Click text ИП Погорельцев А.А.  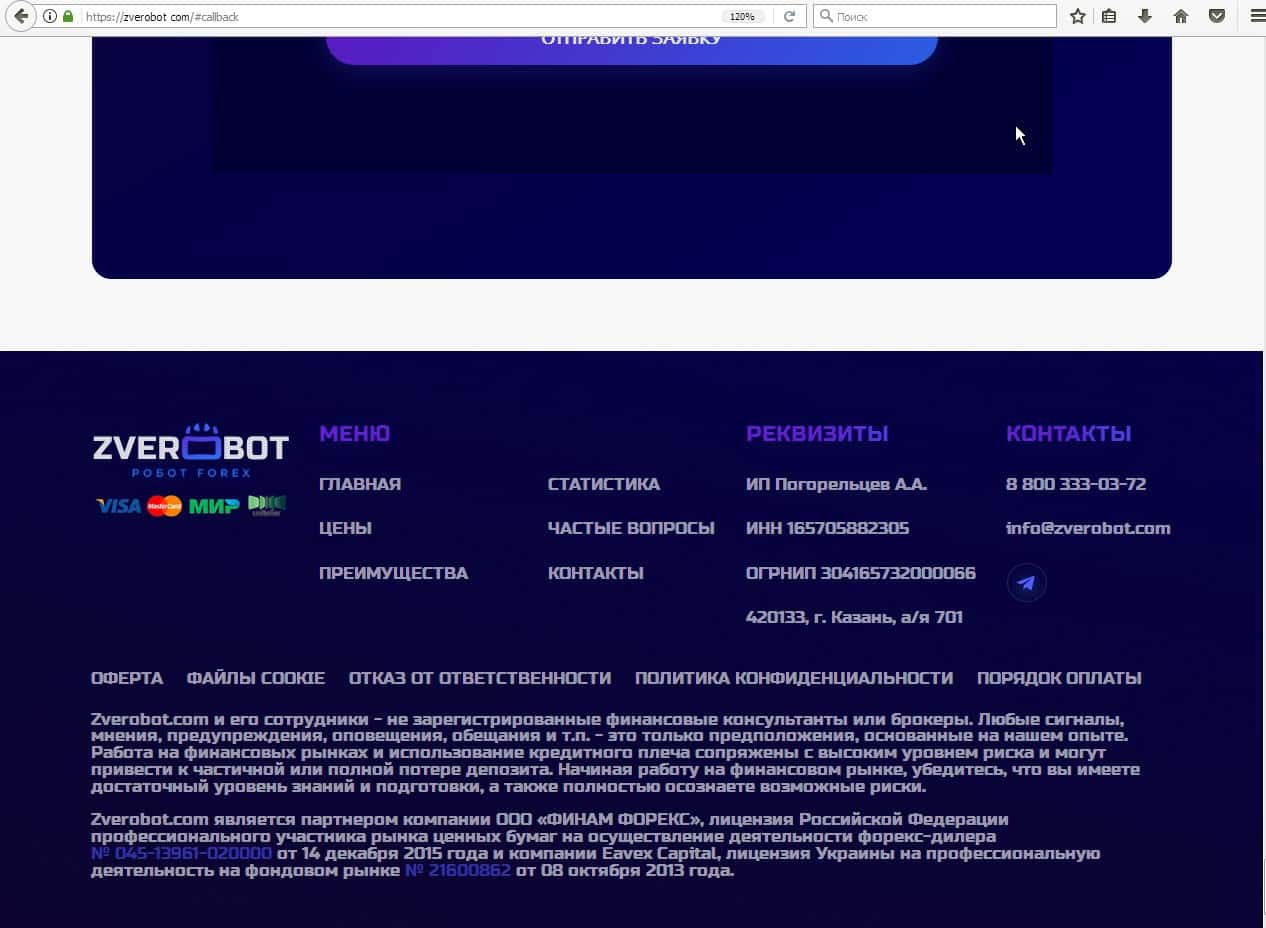tap(836, 484)
